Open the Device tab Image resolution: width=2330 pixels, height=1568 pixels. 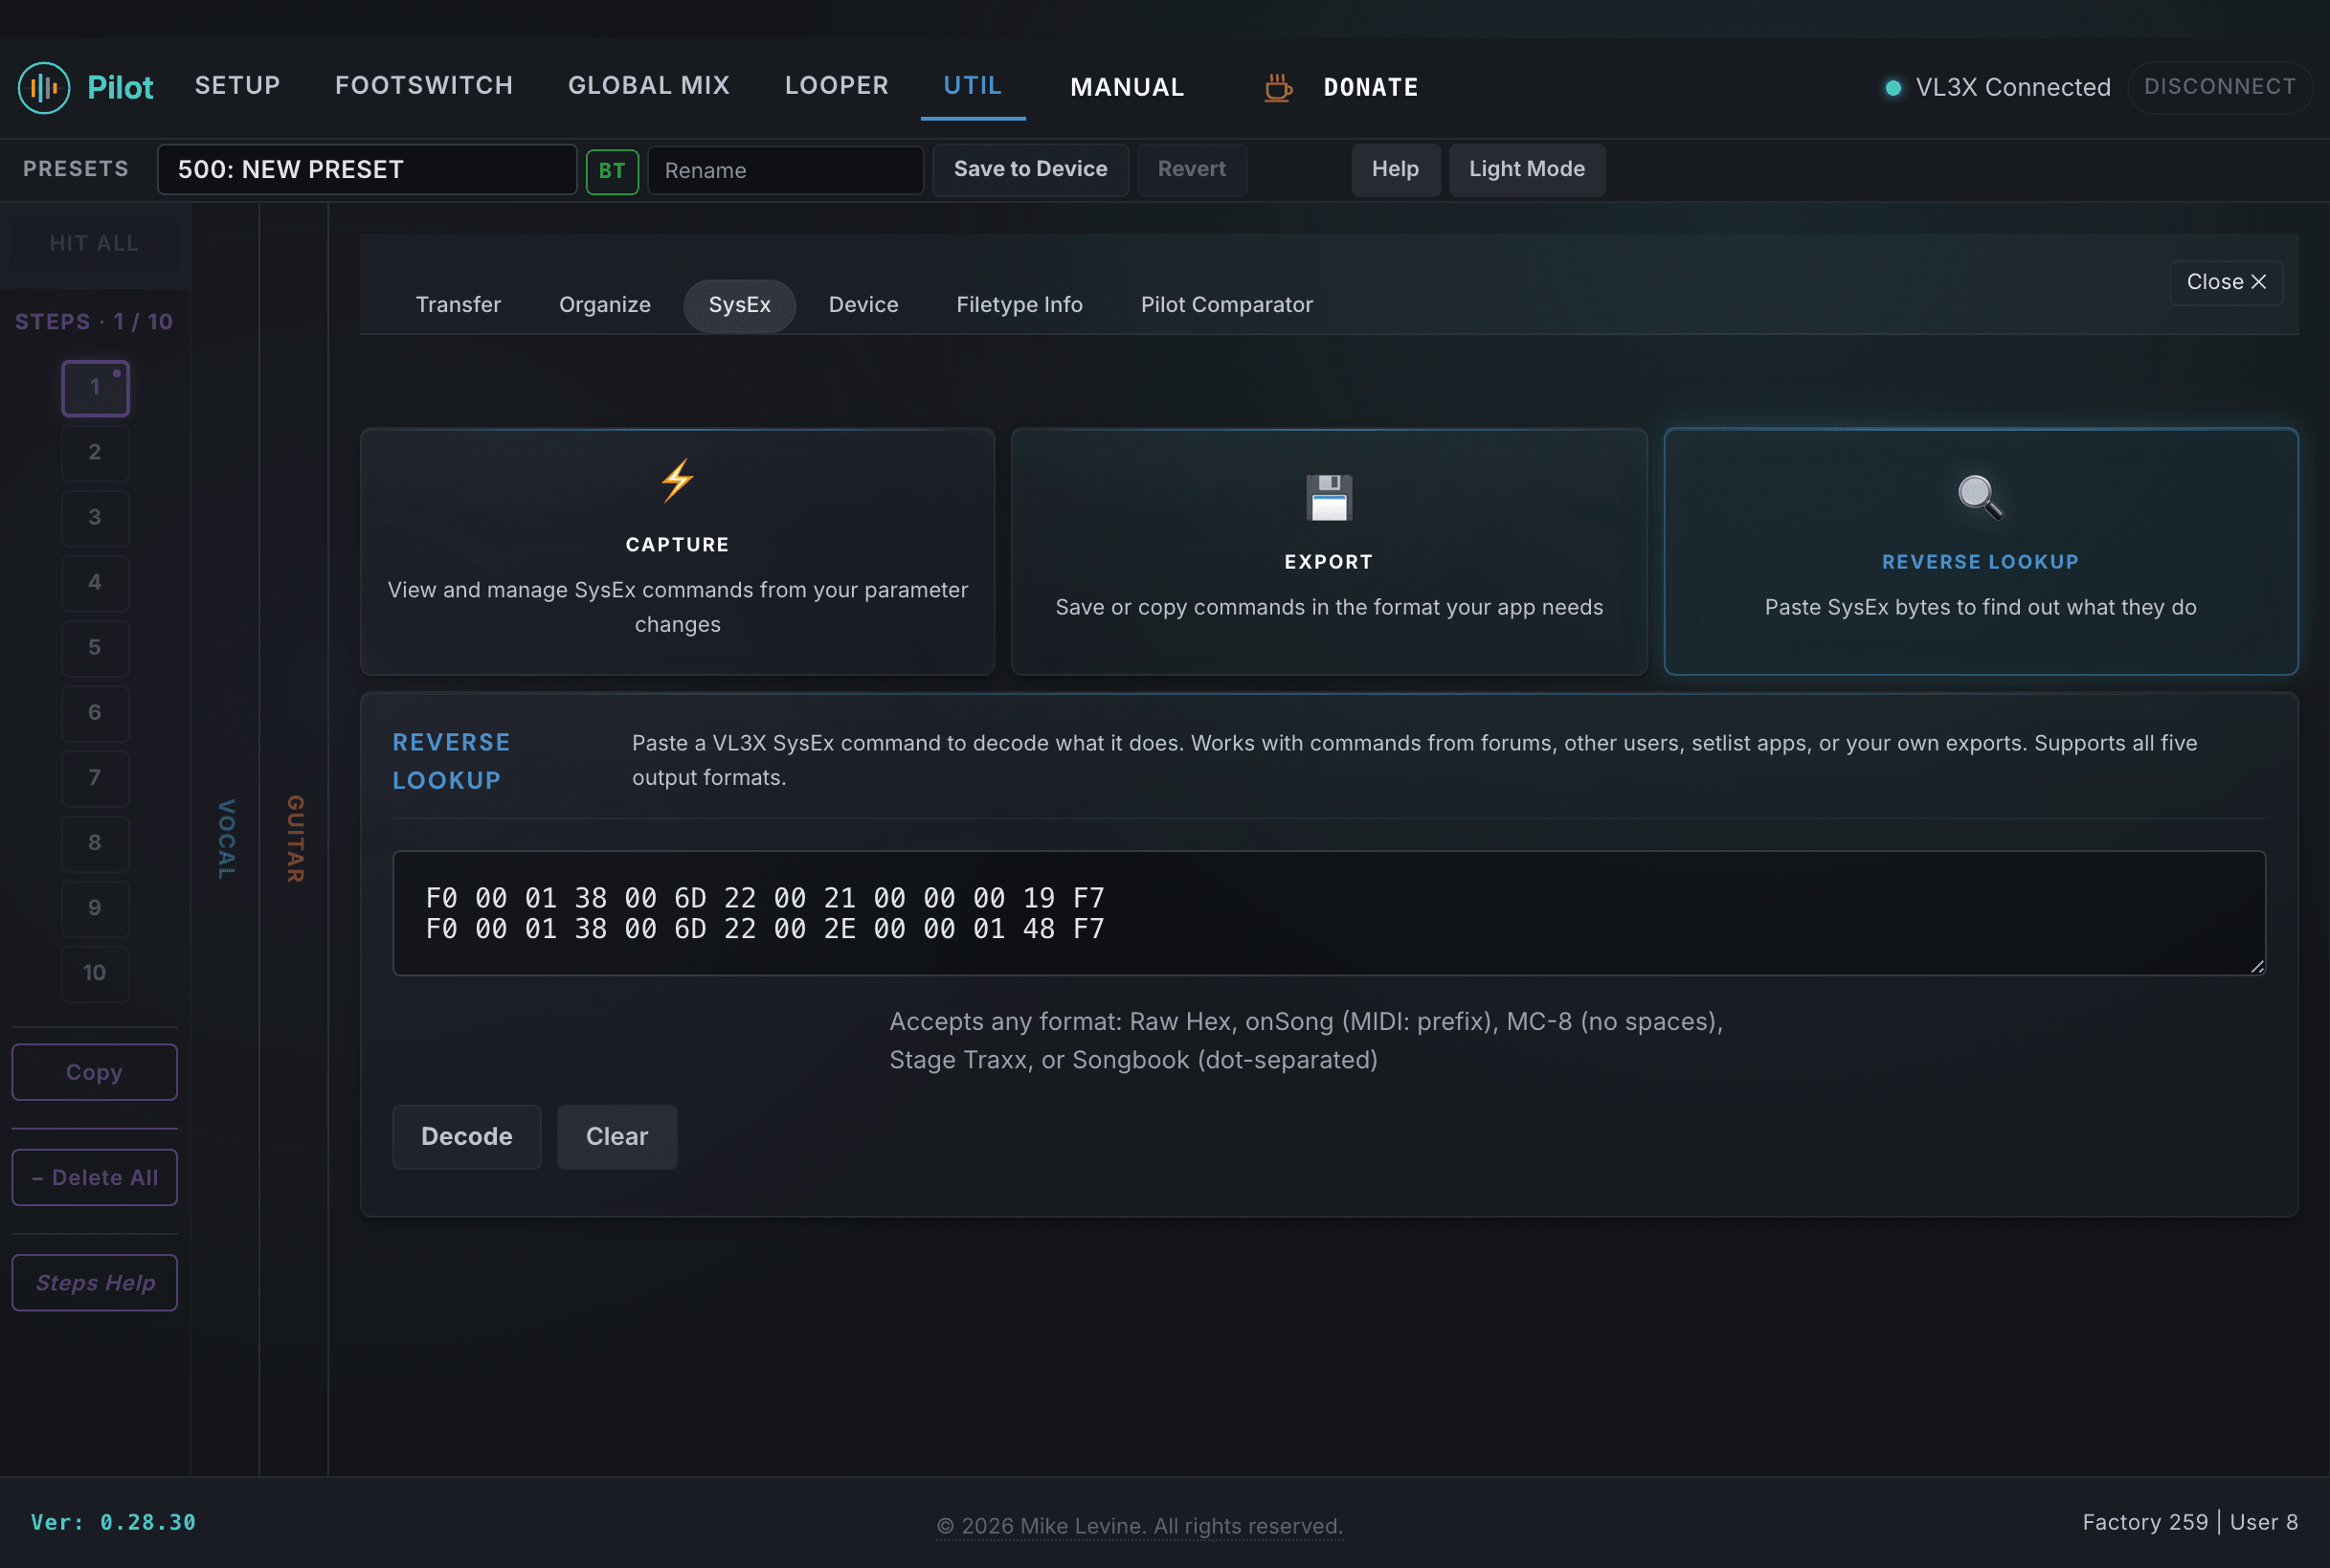point(864,305)
